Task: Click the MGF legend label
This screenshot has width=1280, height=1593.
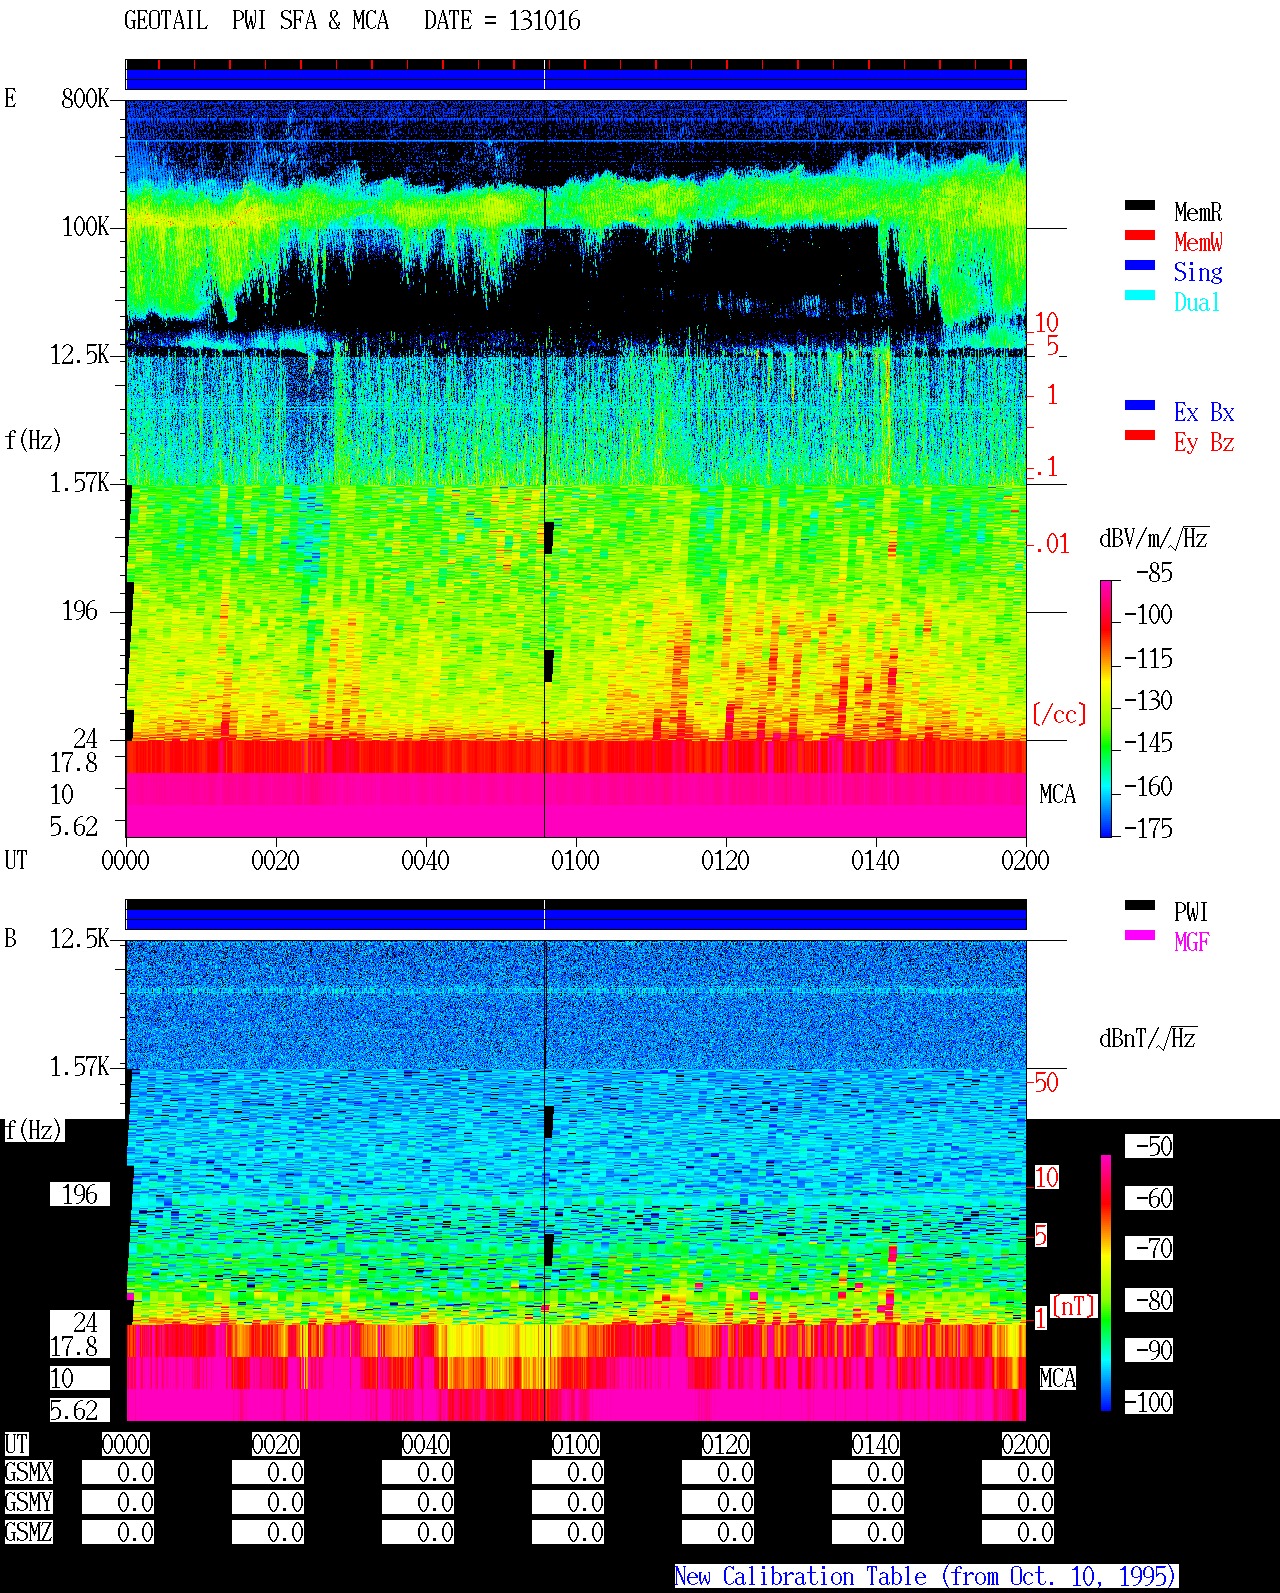Action: [x=1191, y=942]
